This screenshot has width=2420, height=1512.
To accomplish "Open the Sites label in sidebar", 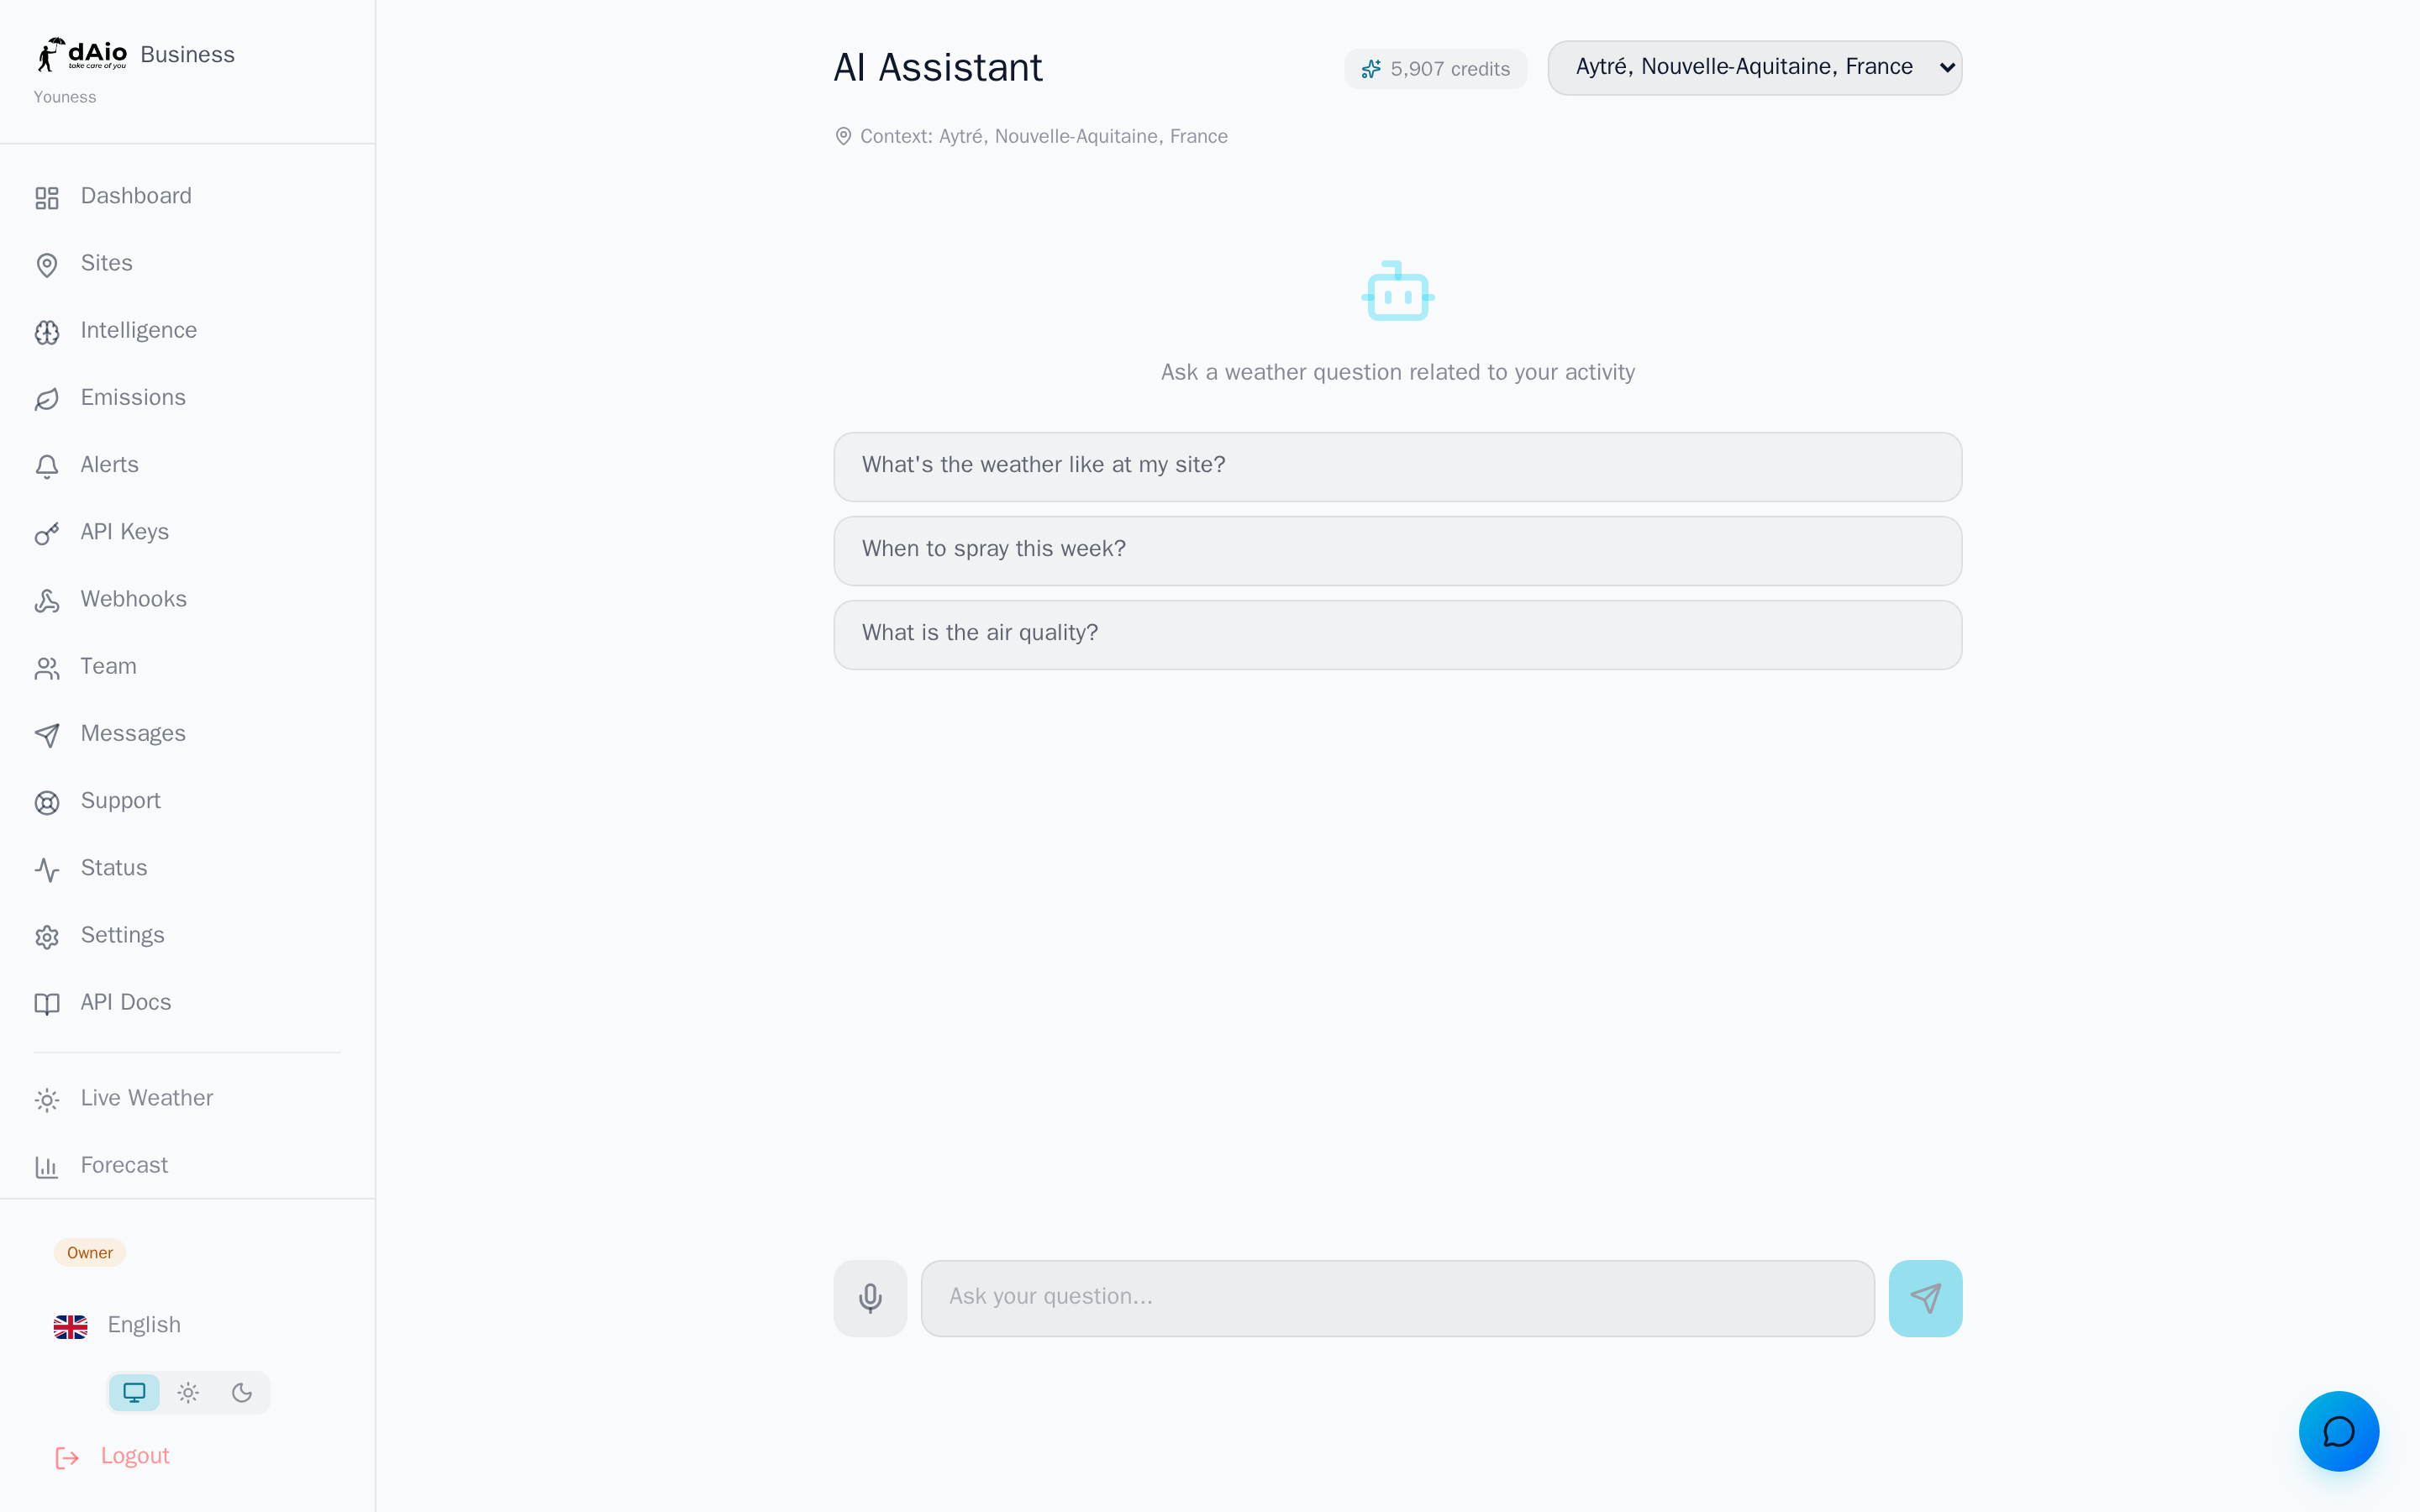I will tap(106, 263).
